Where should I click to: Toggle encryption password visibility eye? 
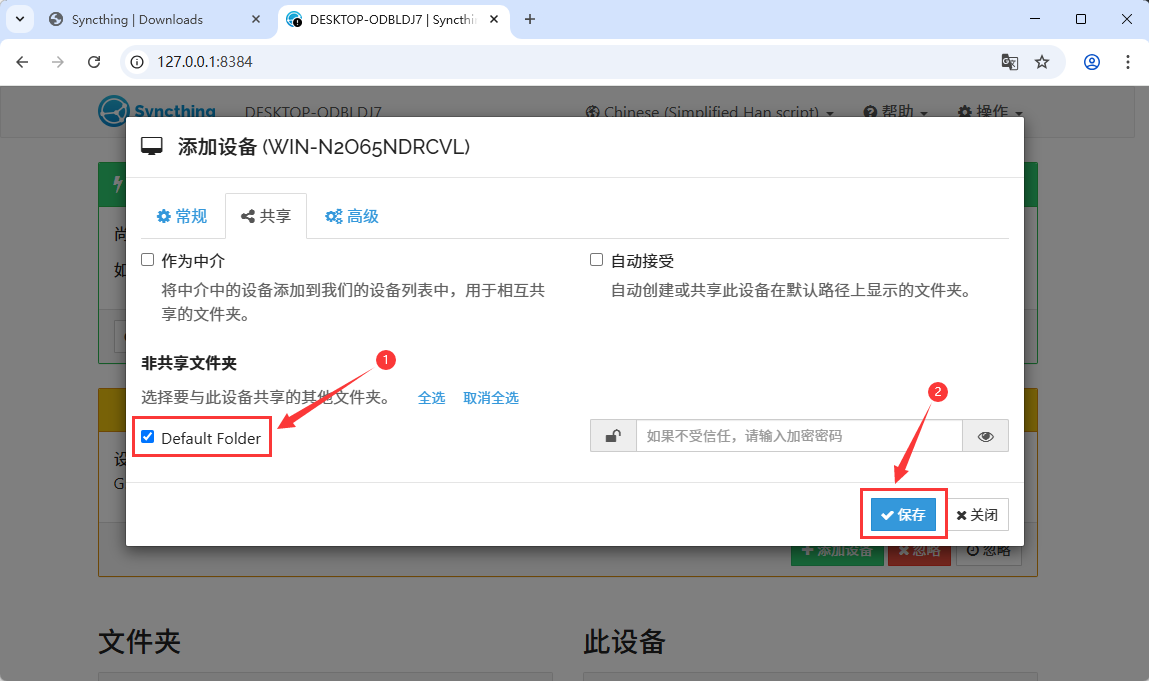[986, 436]
